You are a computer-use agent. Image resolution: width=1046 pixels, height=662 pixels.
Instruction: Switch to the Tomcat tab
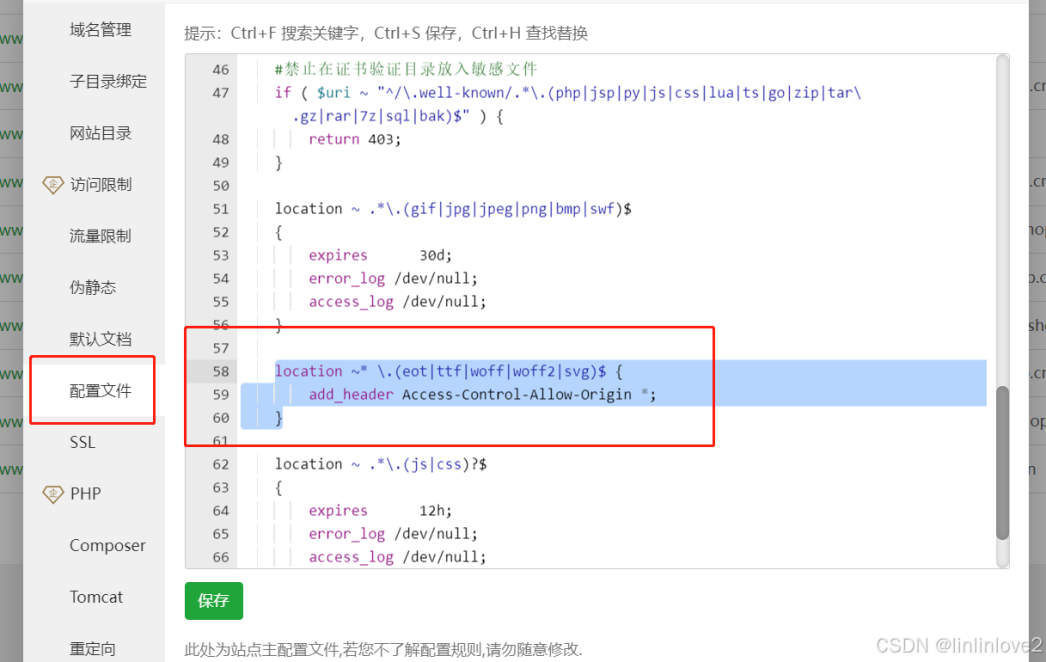[x=96, y=597]
